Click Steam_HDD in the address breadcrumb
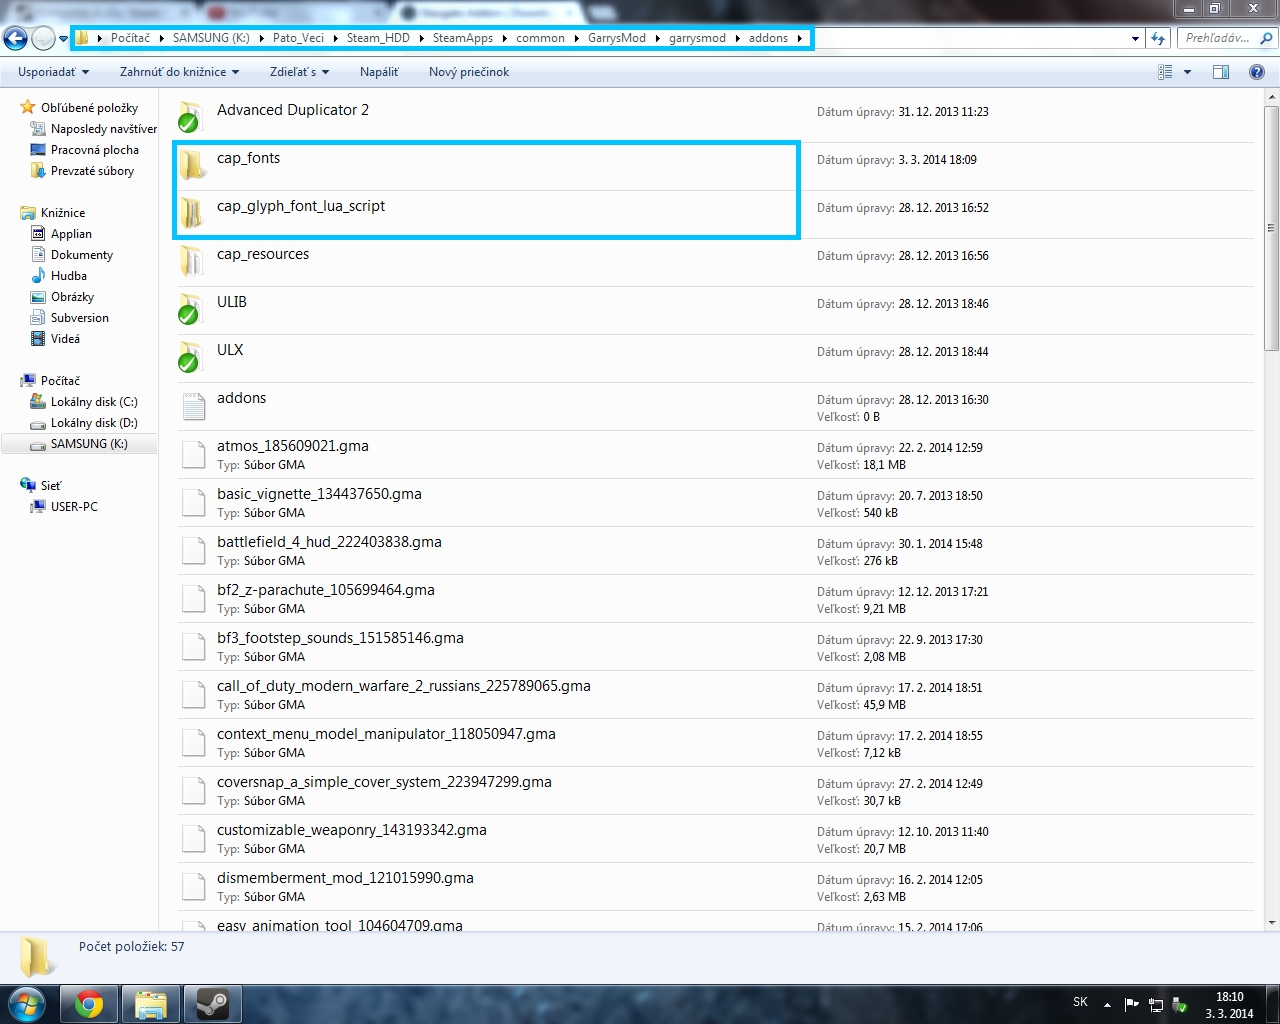 [x=378, y=38]
